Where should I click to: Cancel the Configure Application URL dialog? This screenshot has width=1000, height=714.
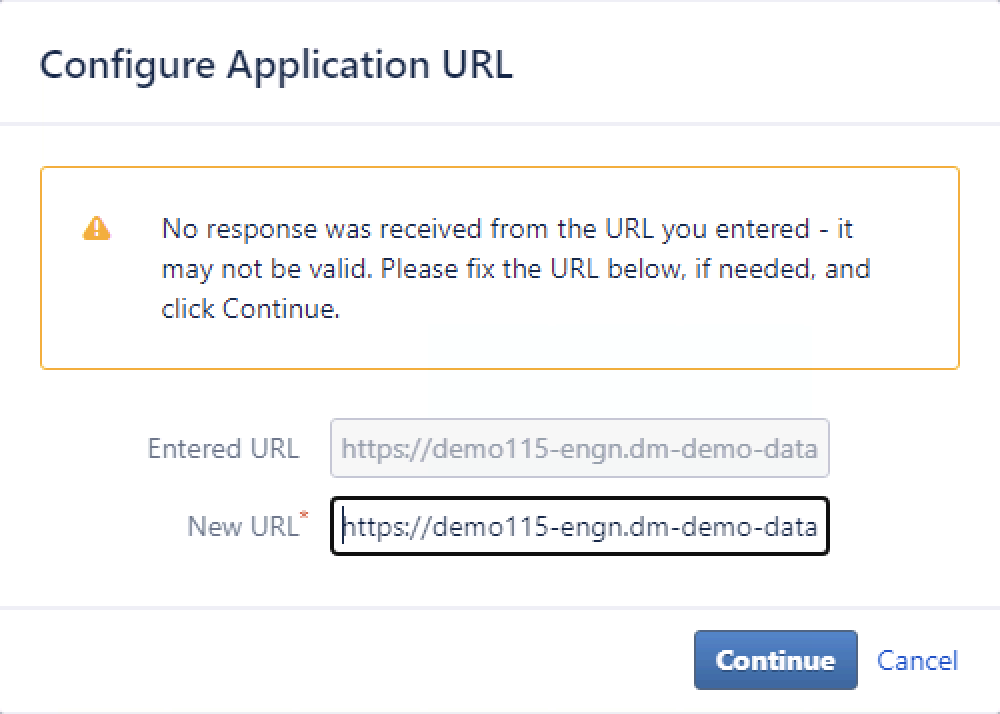click(x=917, y=660)
